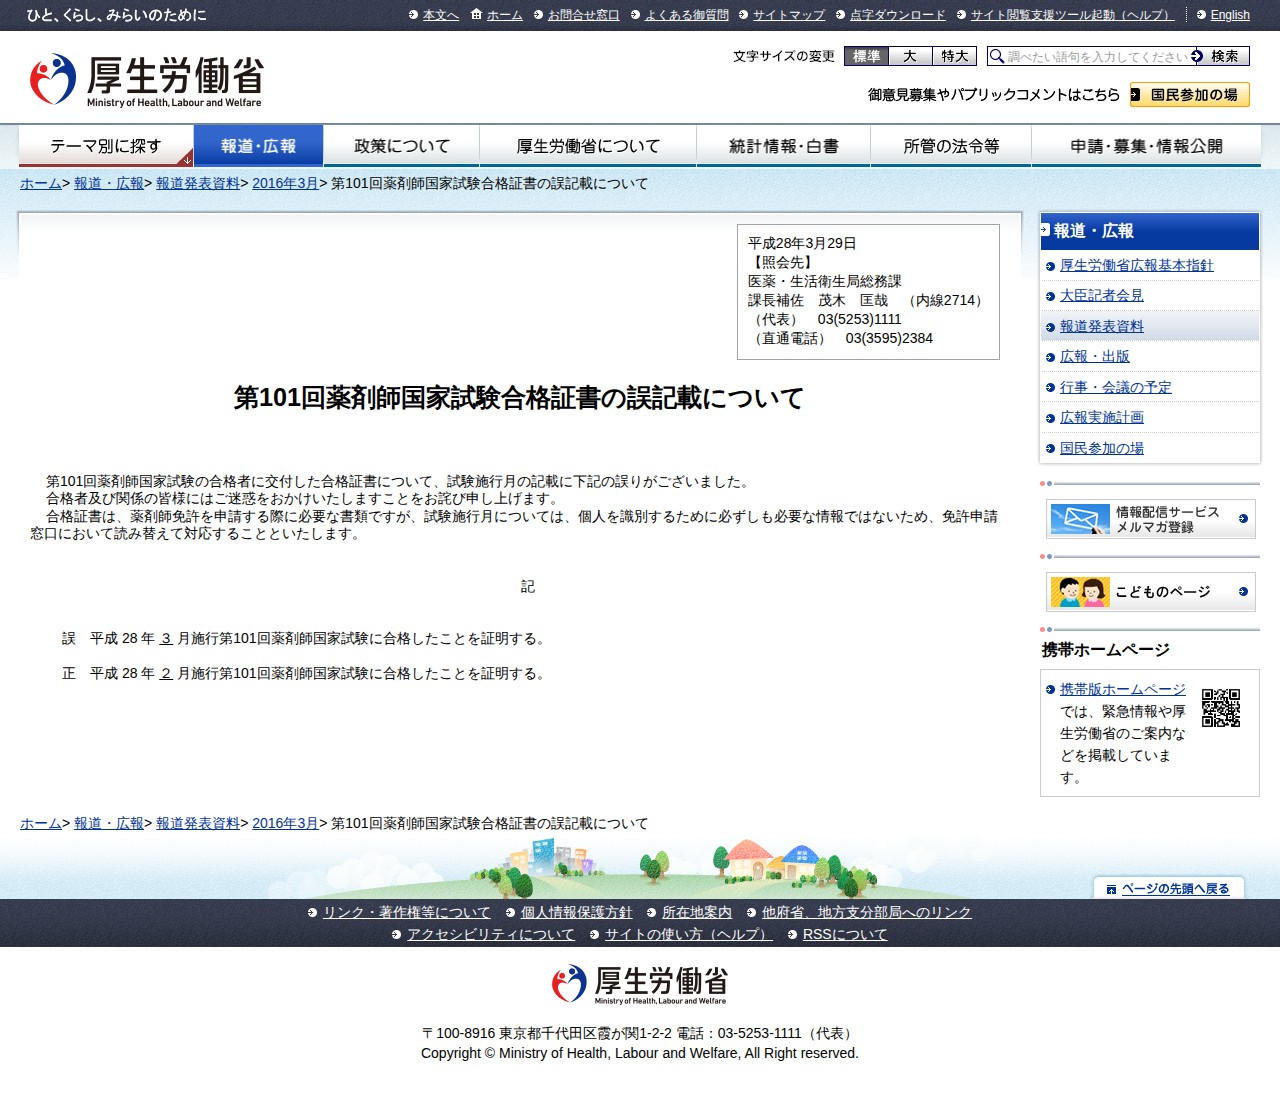Open 所在地案内 footer link
Image resolution: width=1280 pixels, height=1111 pixels.
point(697,912)
